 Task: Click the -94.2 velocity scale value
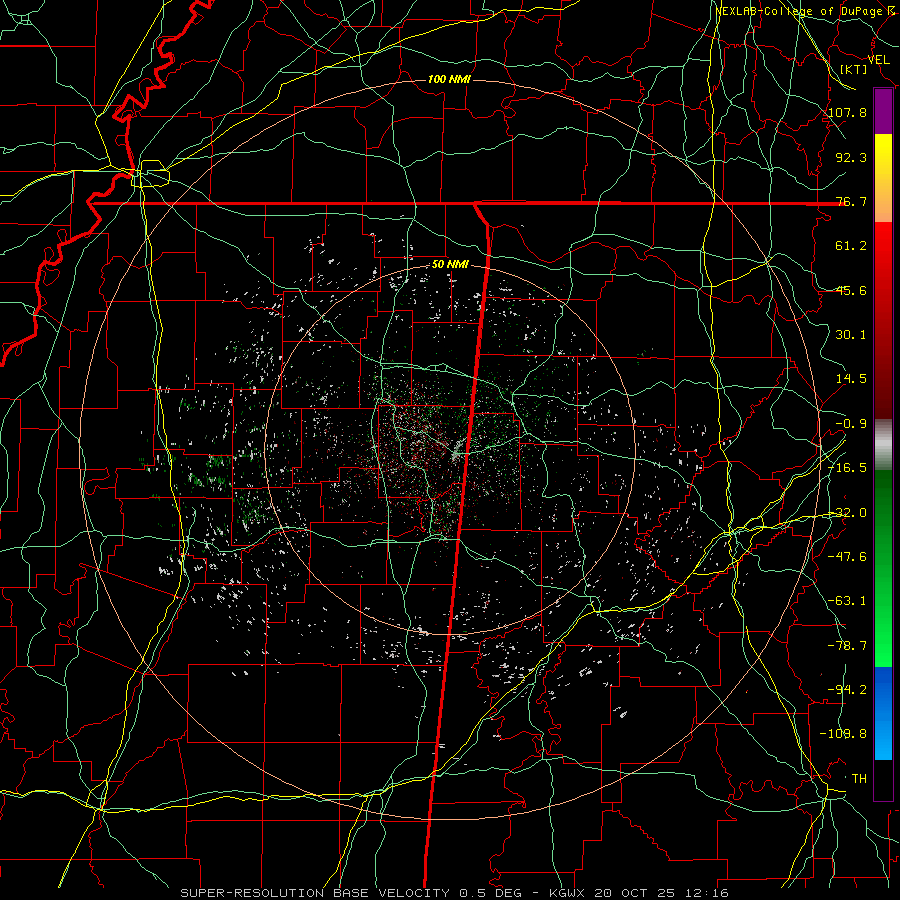[x=848, y=690]
